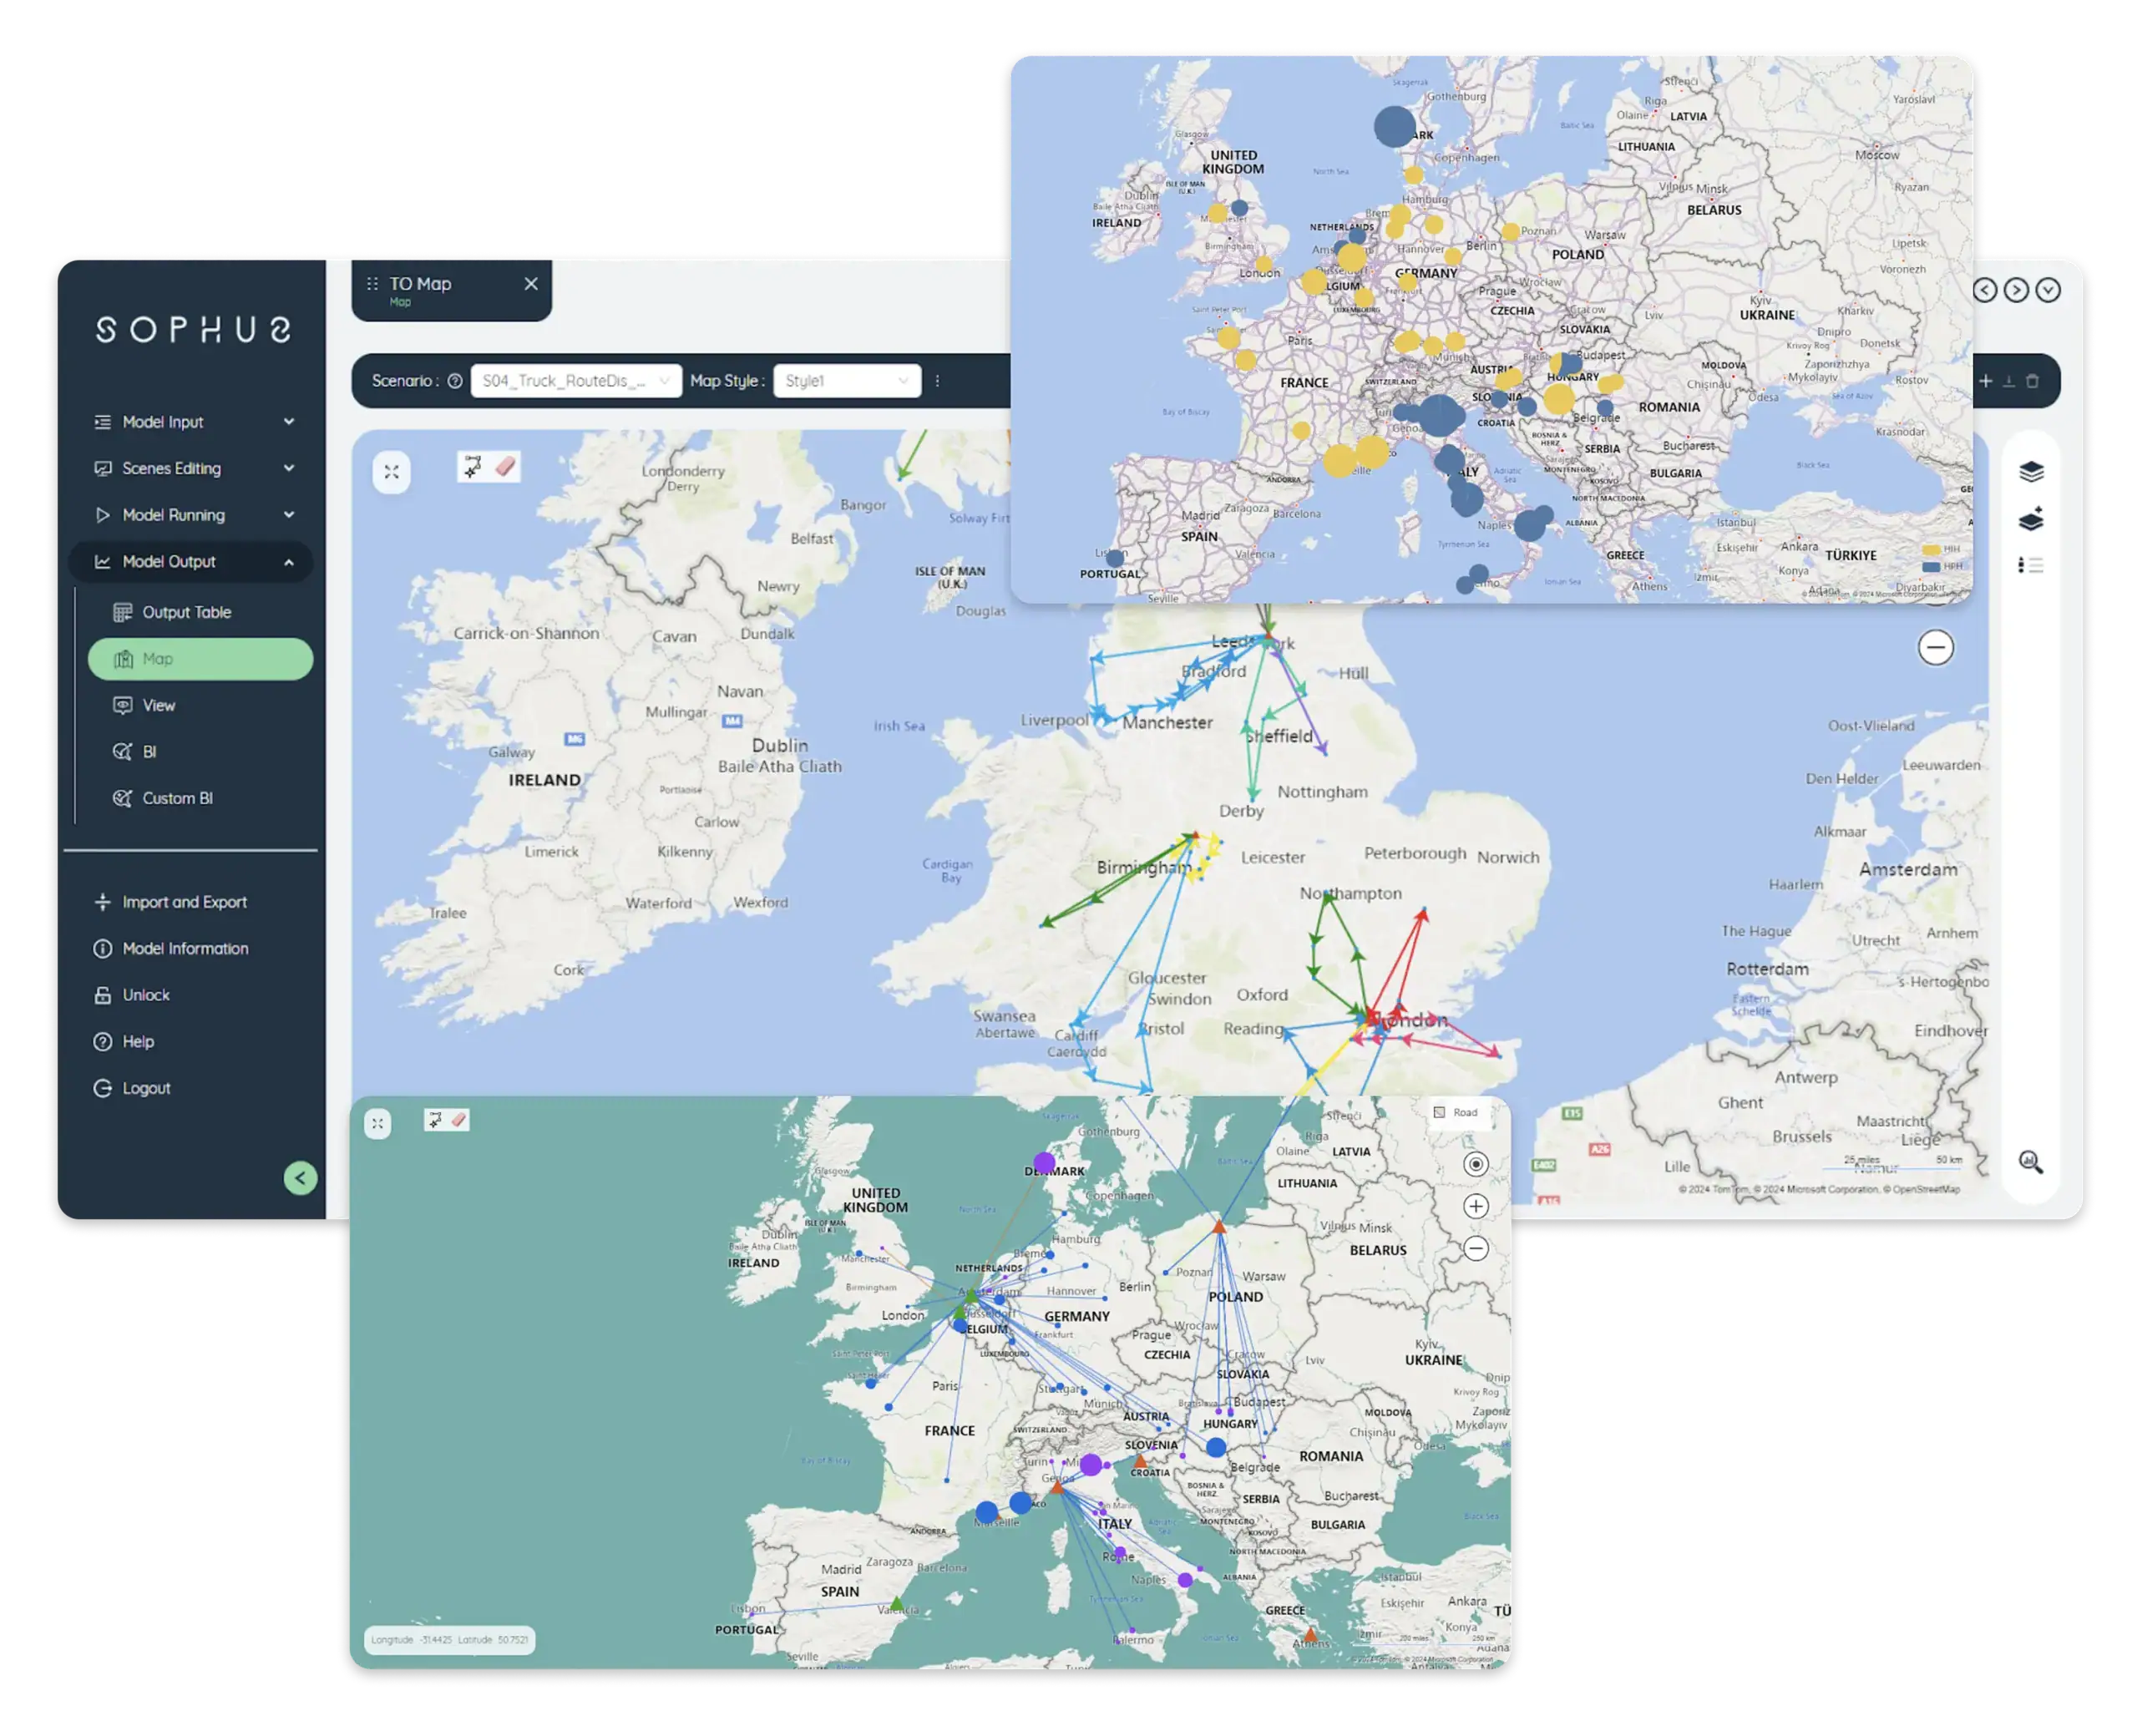Image resolution: width=2137 pixels, height=1736 pixels.
Task: Open Model Information from the sidebar
Action: [x=185, y=948]
